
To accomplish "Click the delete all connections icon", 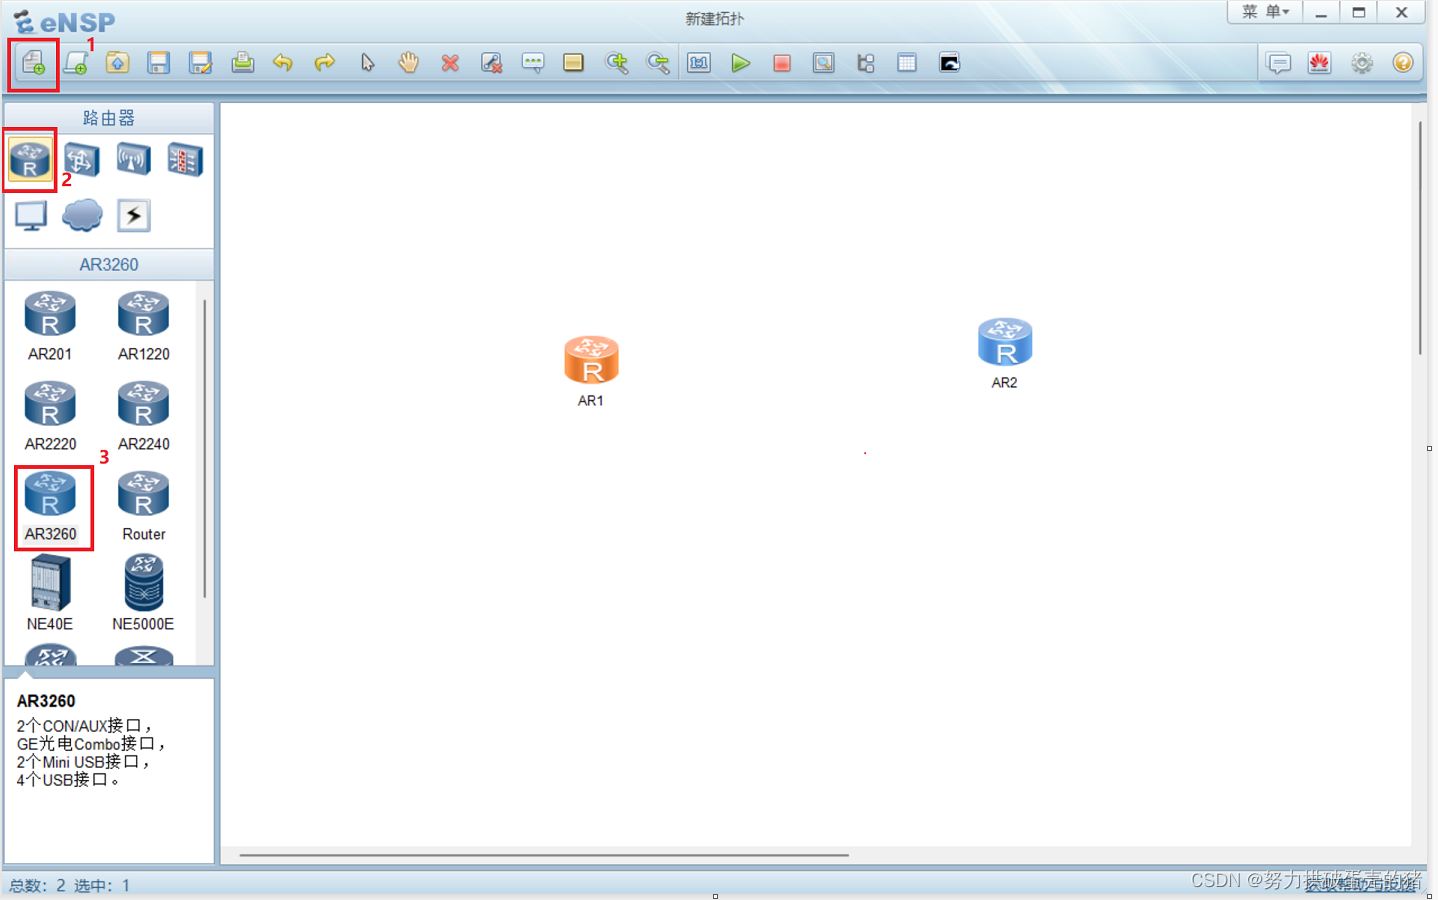I will 491,63.
